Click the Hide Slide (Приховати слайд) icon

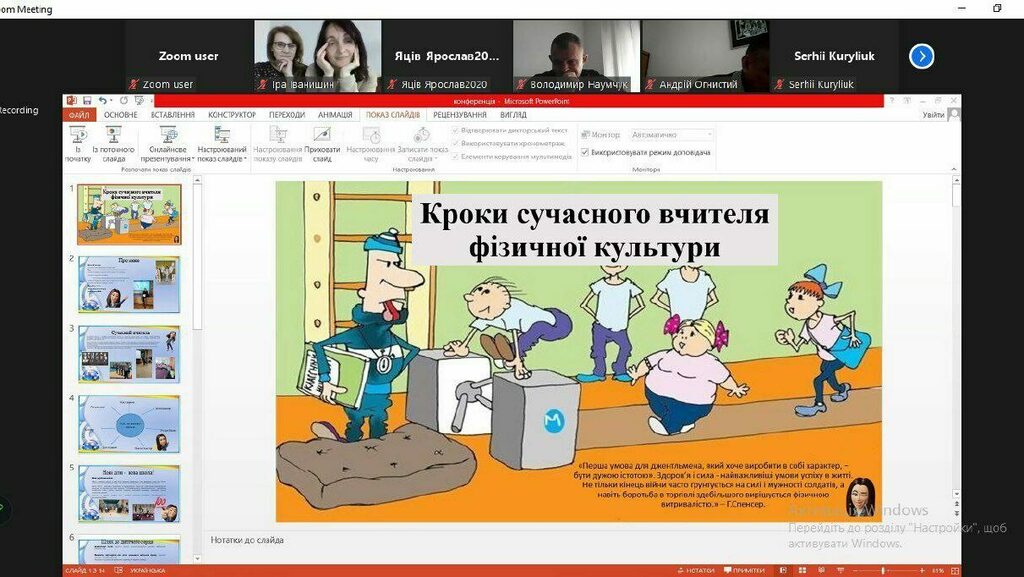321,136
